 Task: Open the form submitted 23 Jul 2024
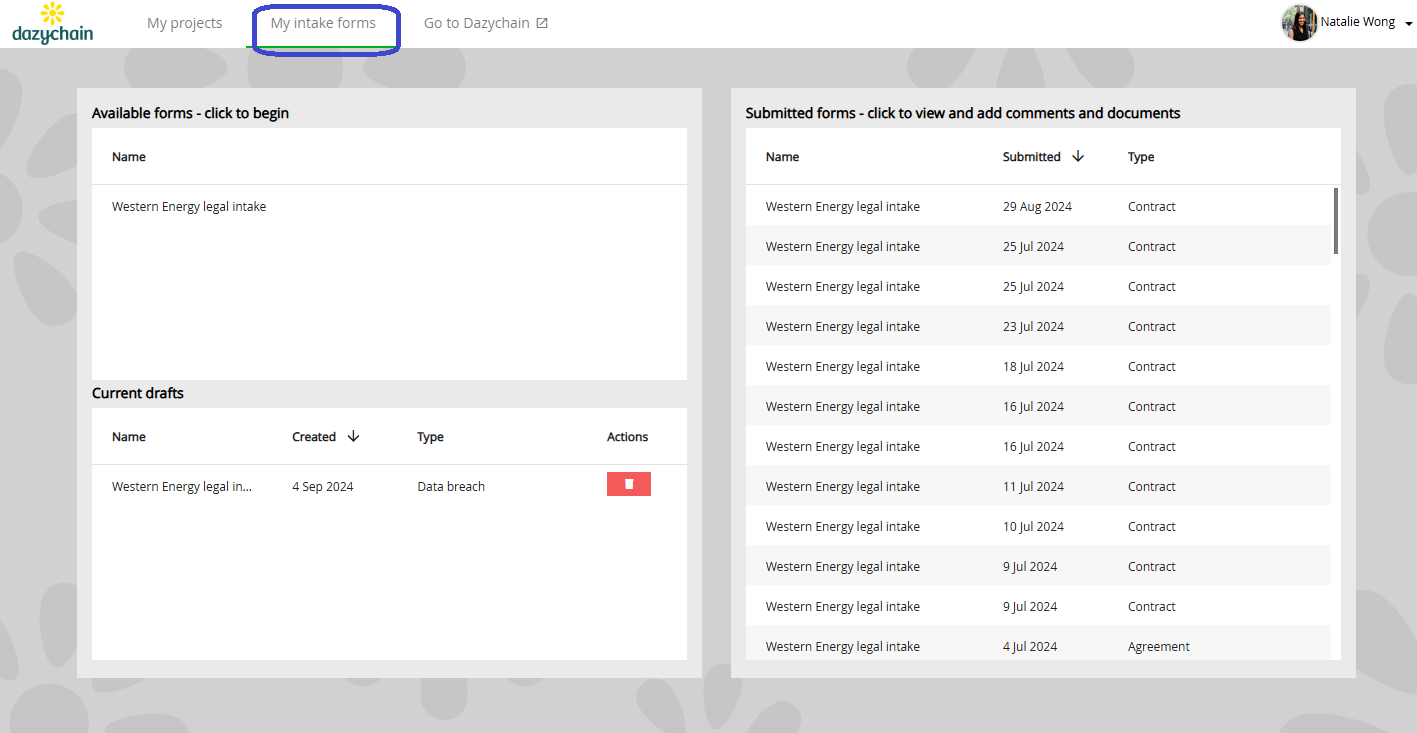coord(1038,326)
